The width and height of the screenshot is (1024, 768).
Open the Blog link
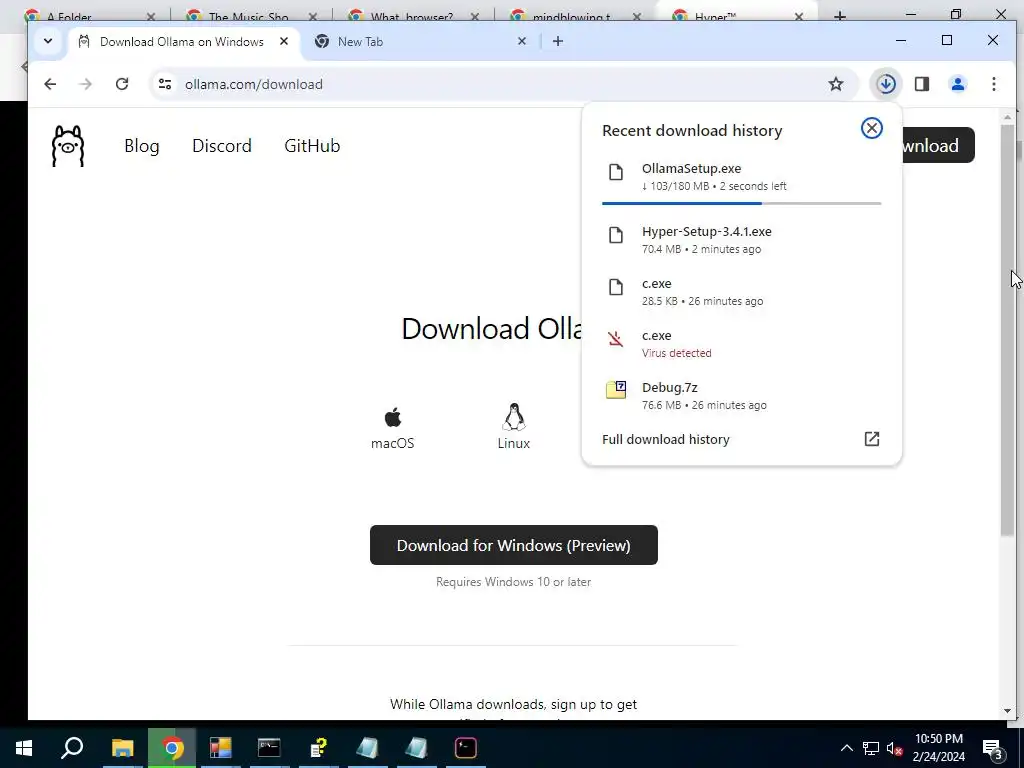click(x=142, y=146)
